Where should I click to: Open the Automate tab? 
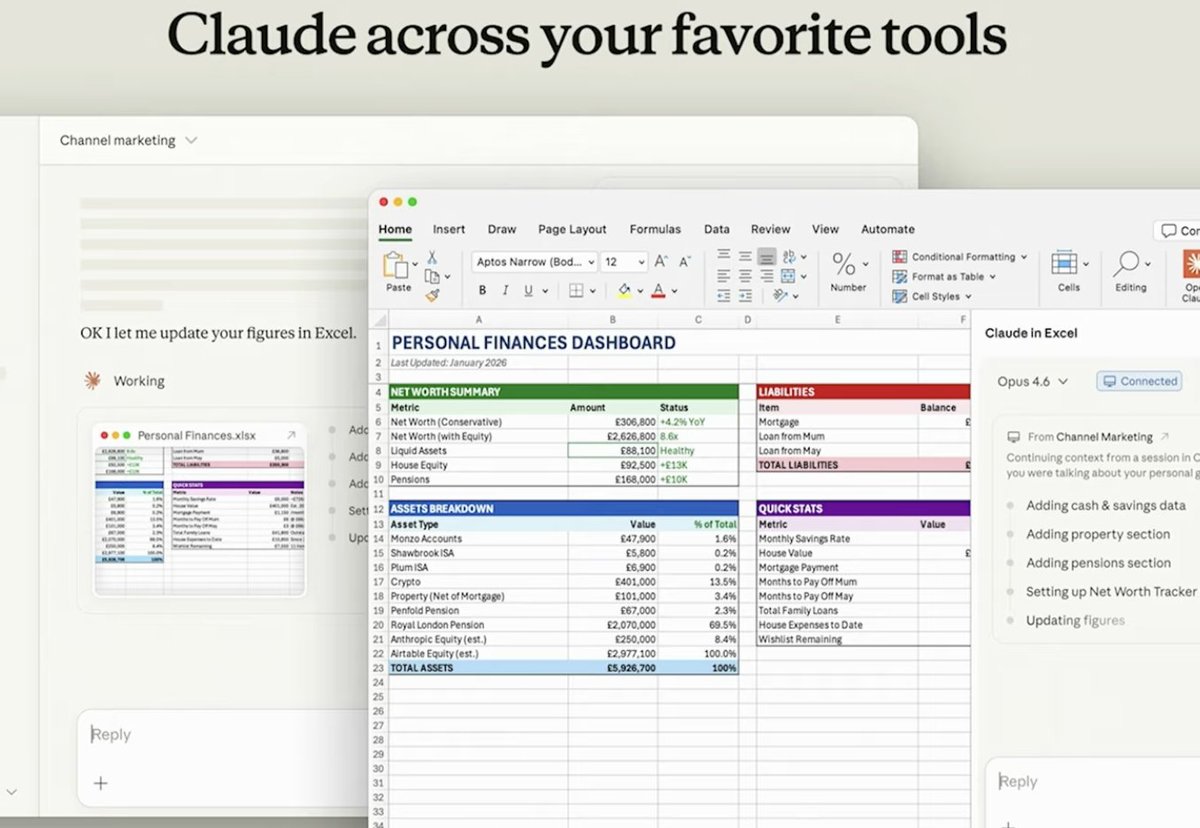coord(888,229)
